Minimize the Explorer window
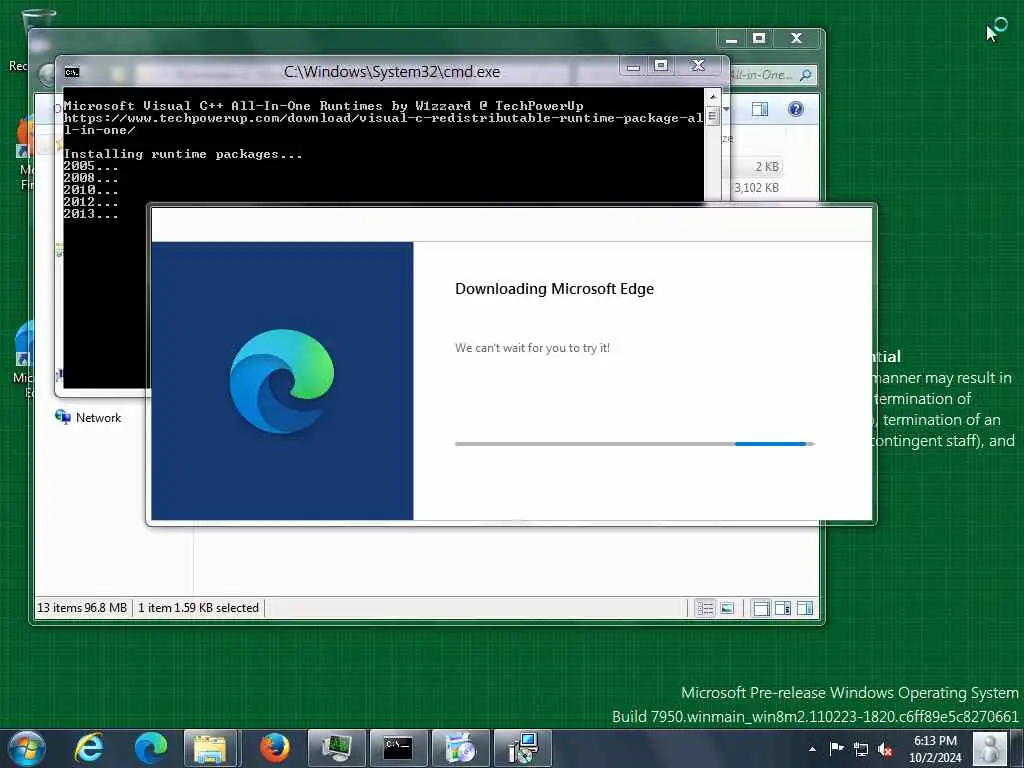Viewport: 1024px width, 768px height. [x=731, y=39]
